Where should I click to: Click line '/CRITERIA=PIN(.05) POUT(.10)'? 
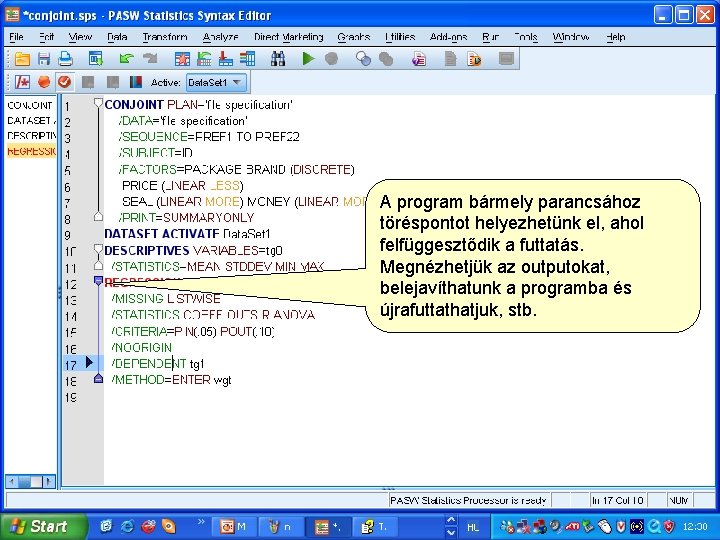[x=193, y=332]
